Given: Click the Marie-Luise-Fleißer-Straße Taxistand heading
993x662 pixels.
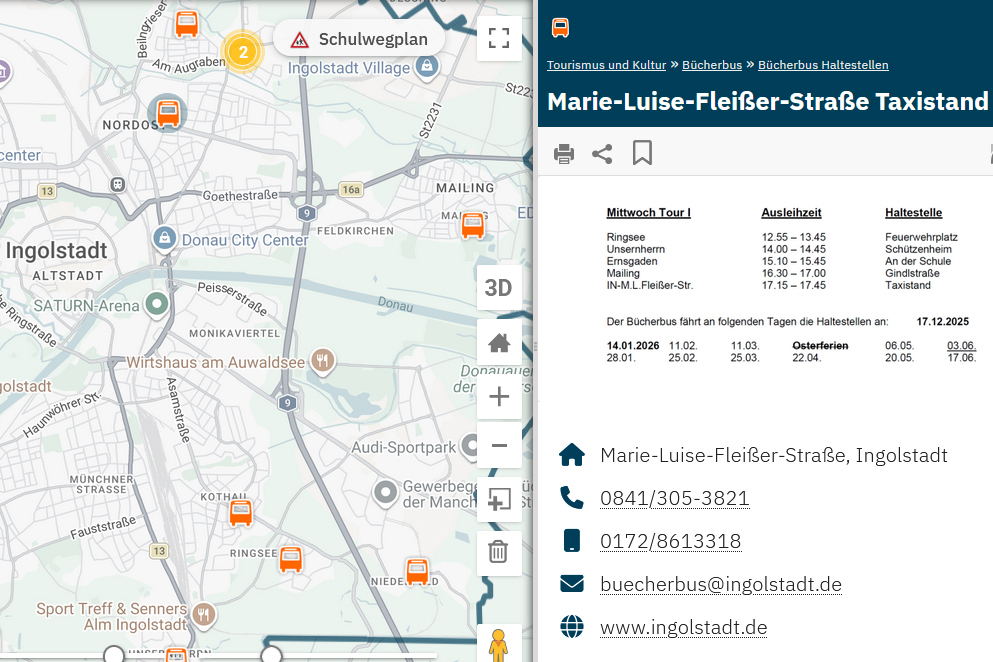Looking at the screenshot, I should click(x=767, y=101).
